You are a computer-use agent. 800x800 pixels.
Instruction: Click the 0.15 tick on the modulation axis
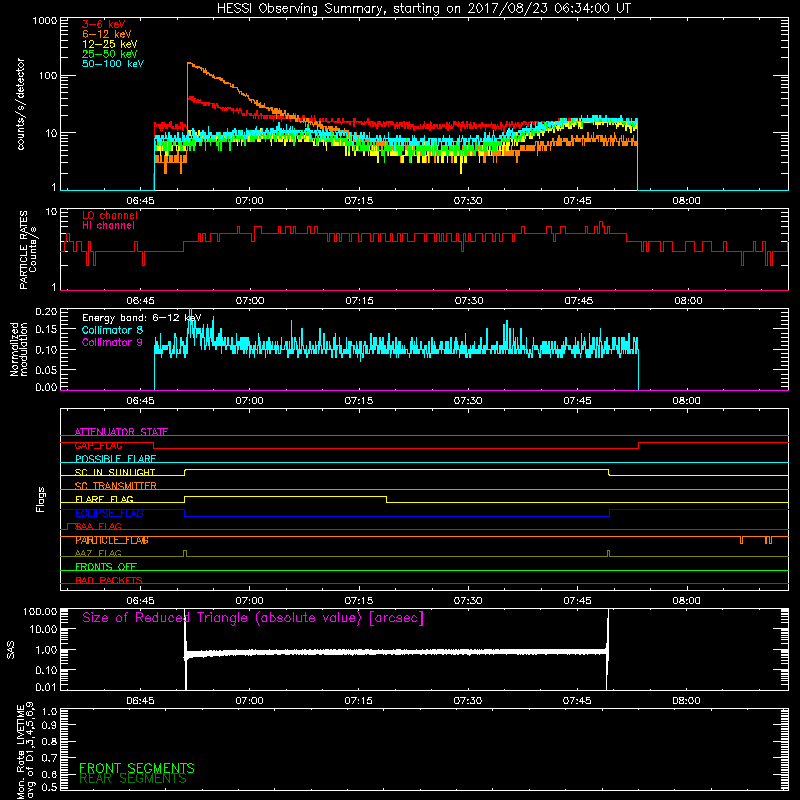tap(46, 330)
